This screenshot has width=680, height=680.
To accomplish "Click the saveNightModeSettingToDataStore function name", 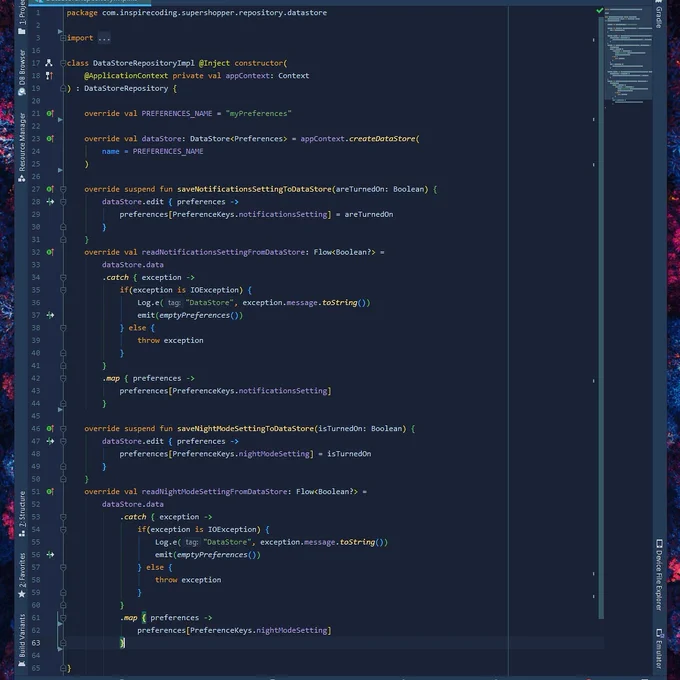I will click(x=245, y=428).
